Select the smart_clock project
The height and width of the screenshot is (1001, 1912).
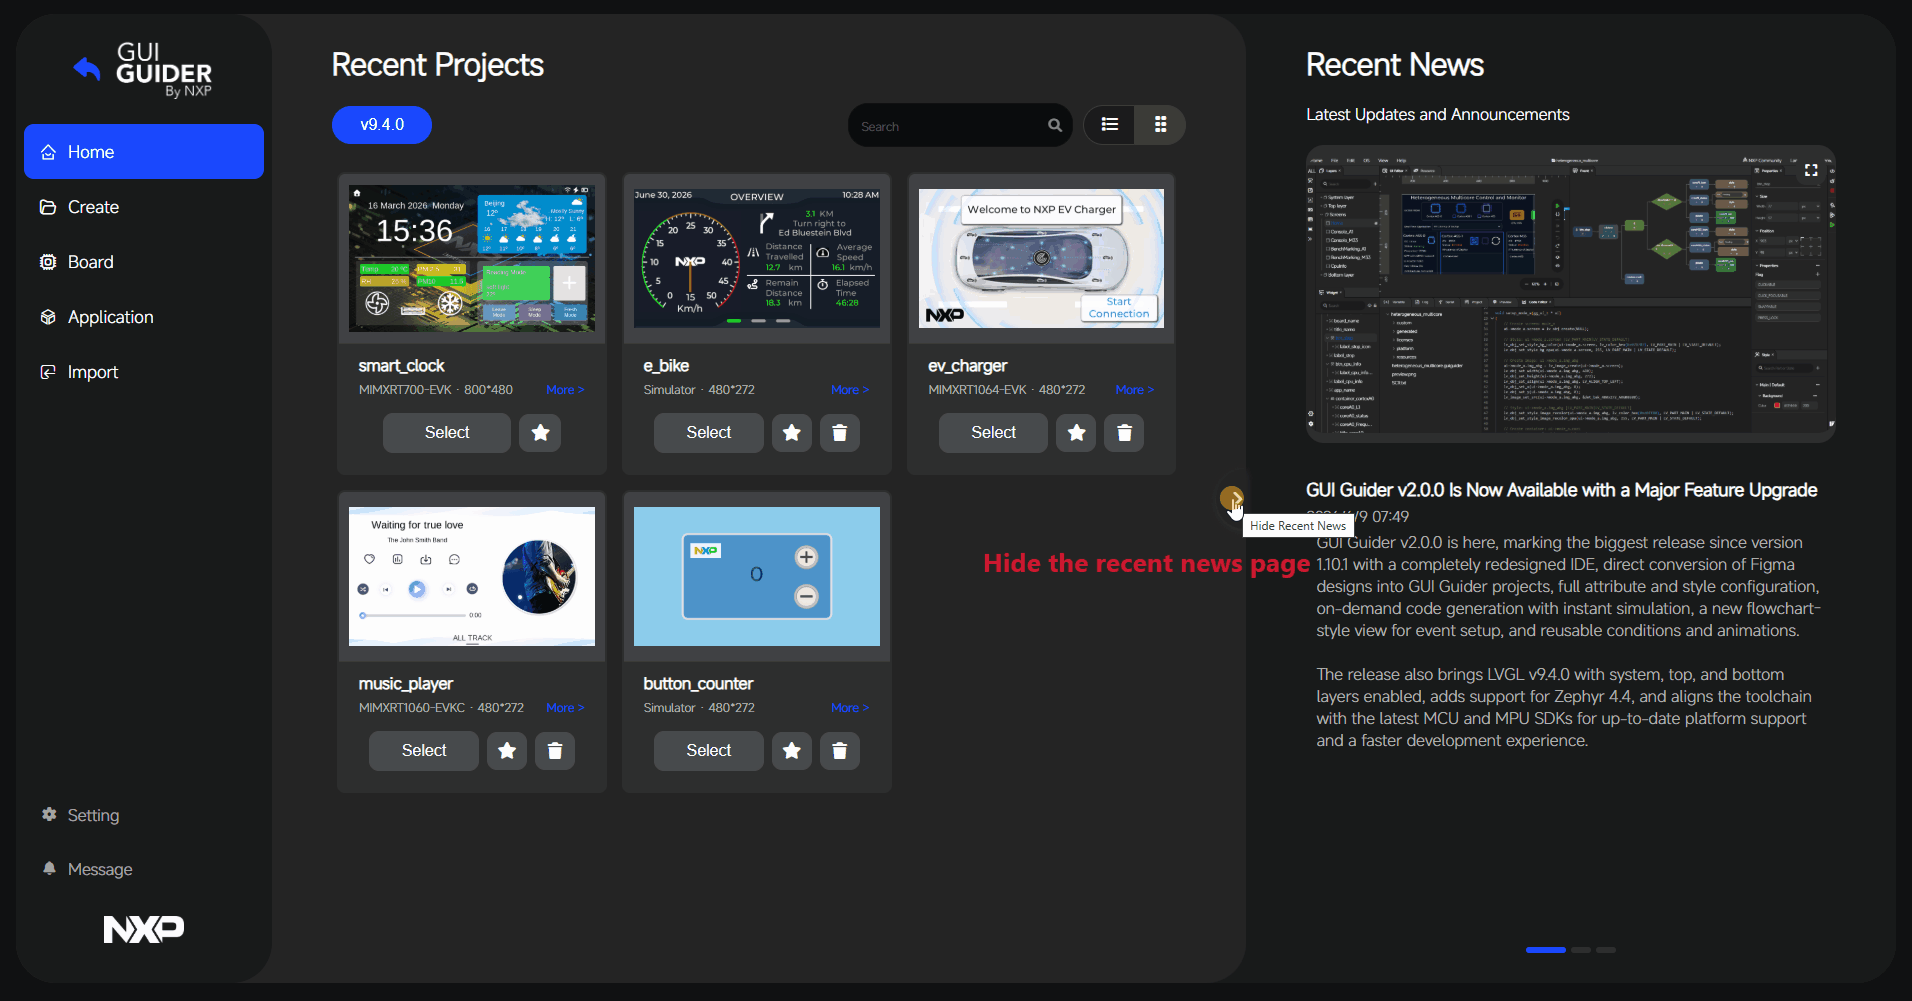point(447,433)
